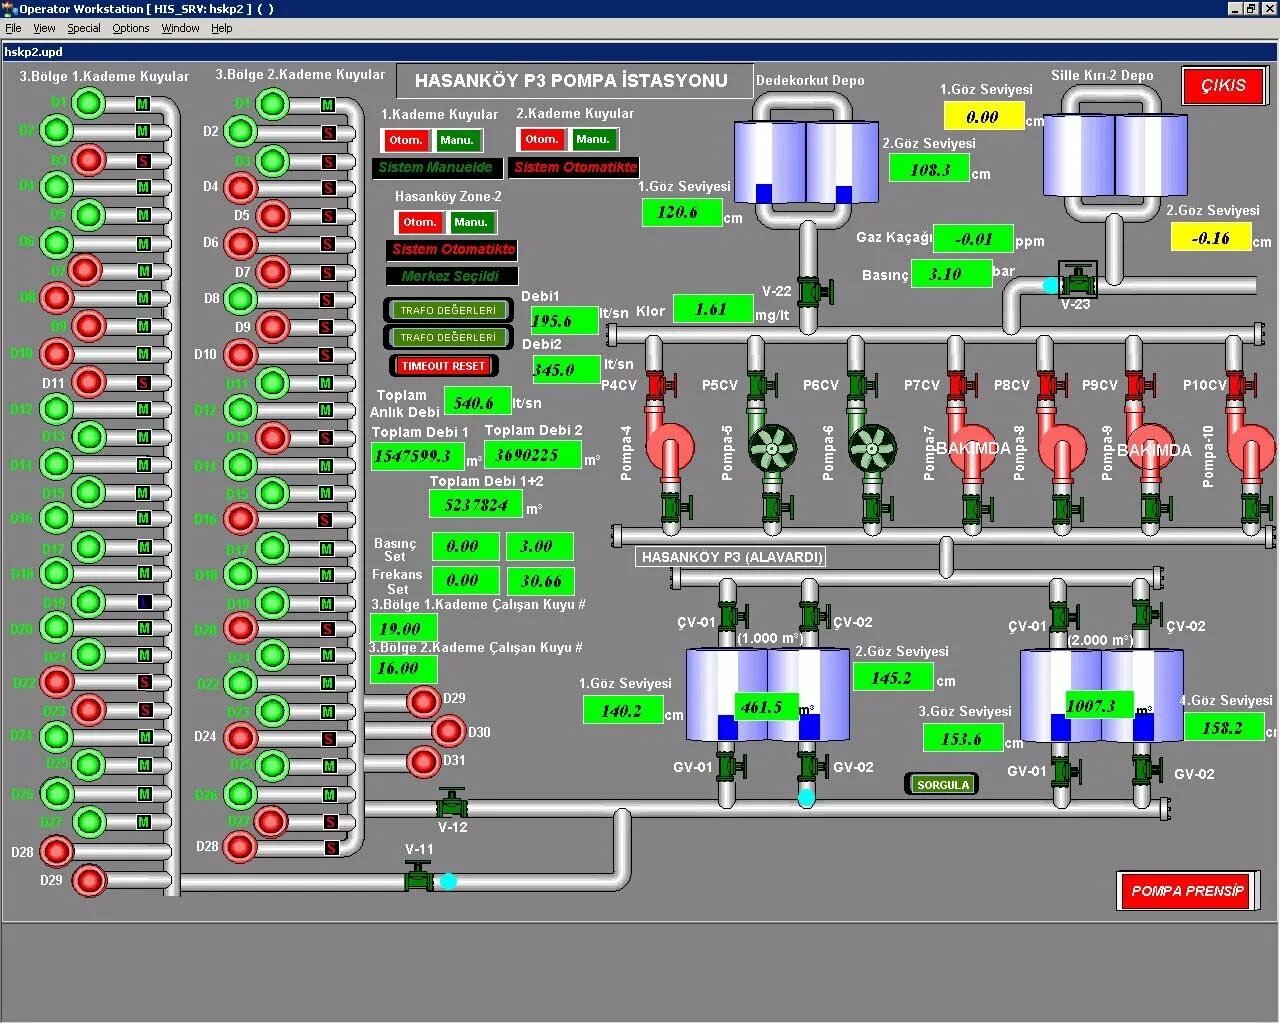Select the red D3 well lamp in 1.Kademe column
Screen dimensions: 1280x1024
(89, 159)
